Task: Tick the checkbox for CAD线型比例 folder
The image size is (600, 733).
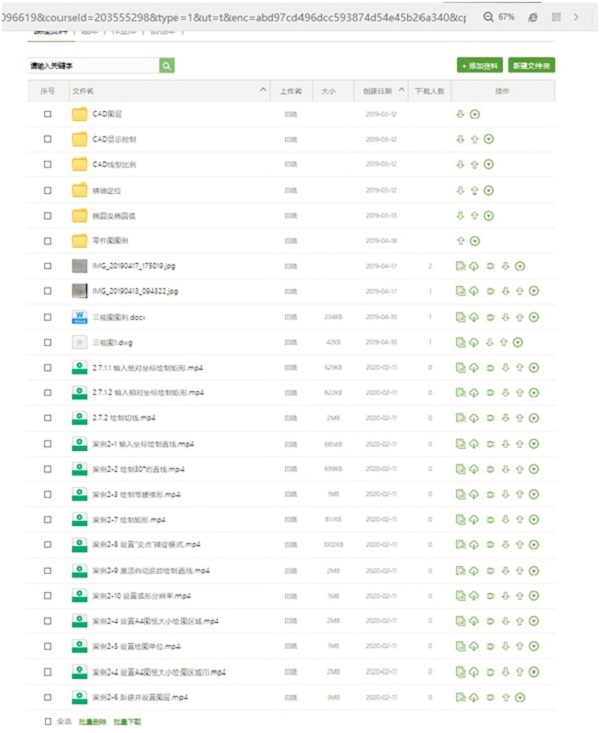Action: (47, 164)
